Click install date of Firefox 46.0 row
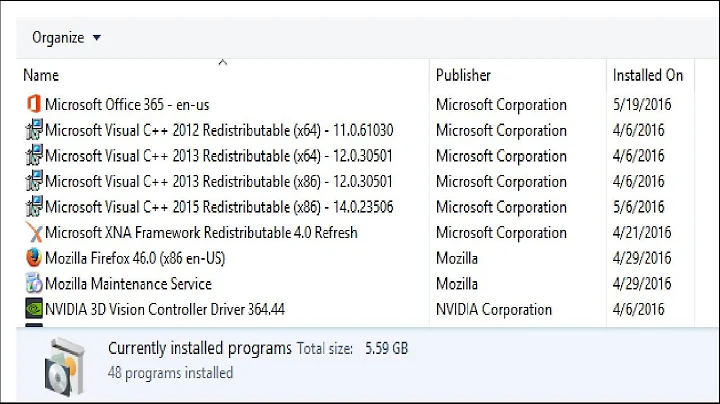The height and width of the screenshot is (404, 720). tap(642, 258)
